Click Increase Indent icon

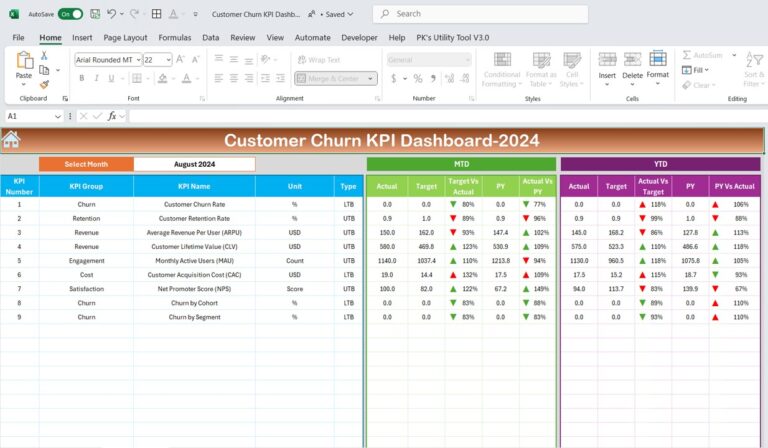[x=280, y=78]
